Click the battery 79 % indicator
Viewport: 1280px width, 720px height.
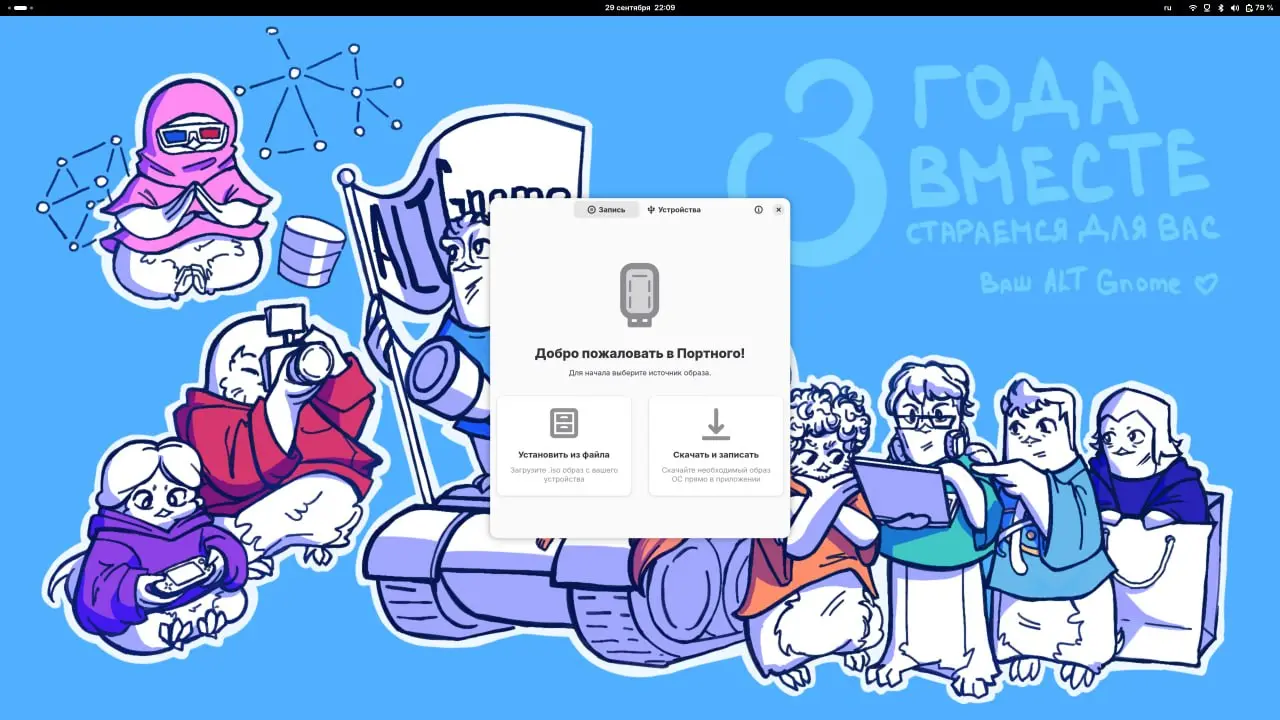click(x=1259, y=7)
